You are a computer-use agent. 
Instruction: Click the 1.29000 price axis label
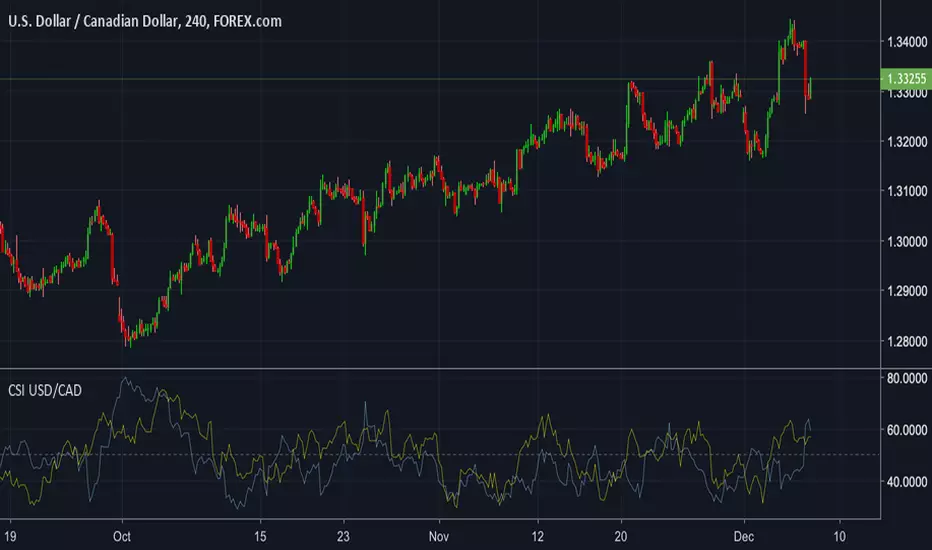point(907,291)
